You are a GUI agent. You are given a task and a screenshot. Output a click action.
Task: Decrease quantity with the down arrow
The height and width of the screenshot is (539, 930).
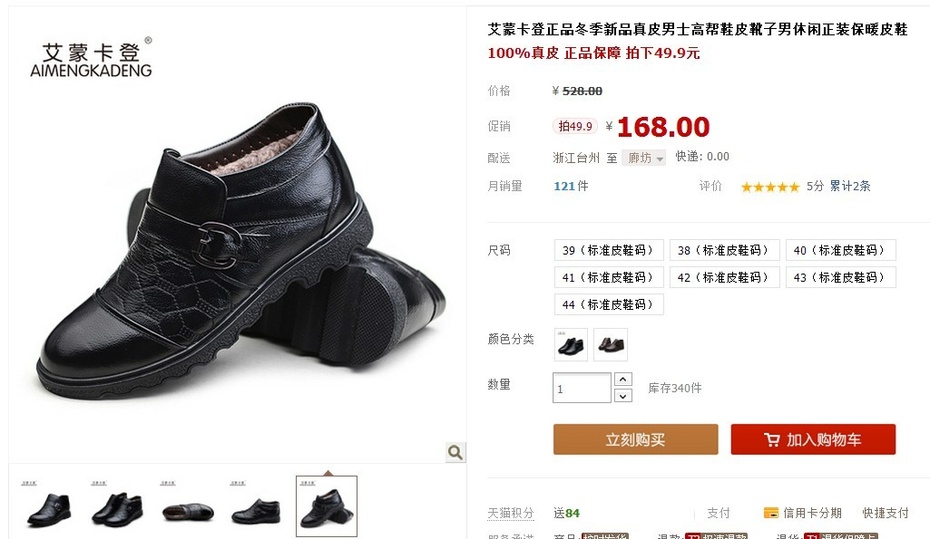click(x=623, y=396)
